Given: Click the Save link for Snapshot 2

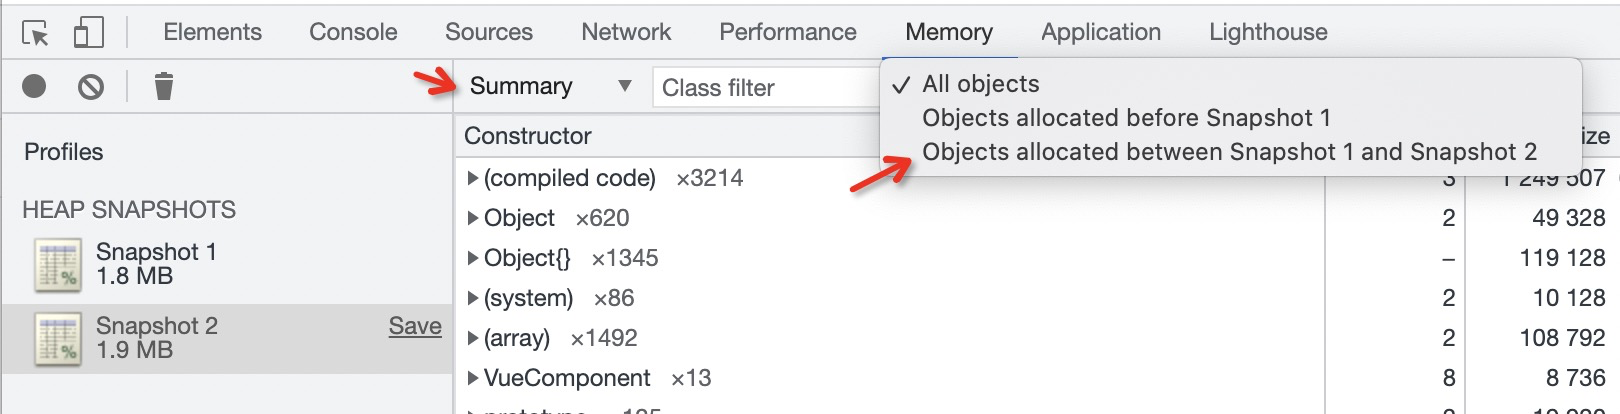Looking at the screenshot, I should 415,326.
